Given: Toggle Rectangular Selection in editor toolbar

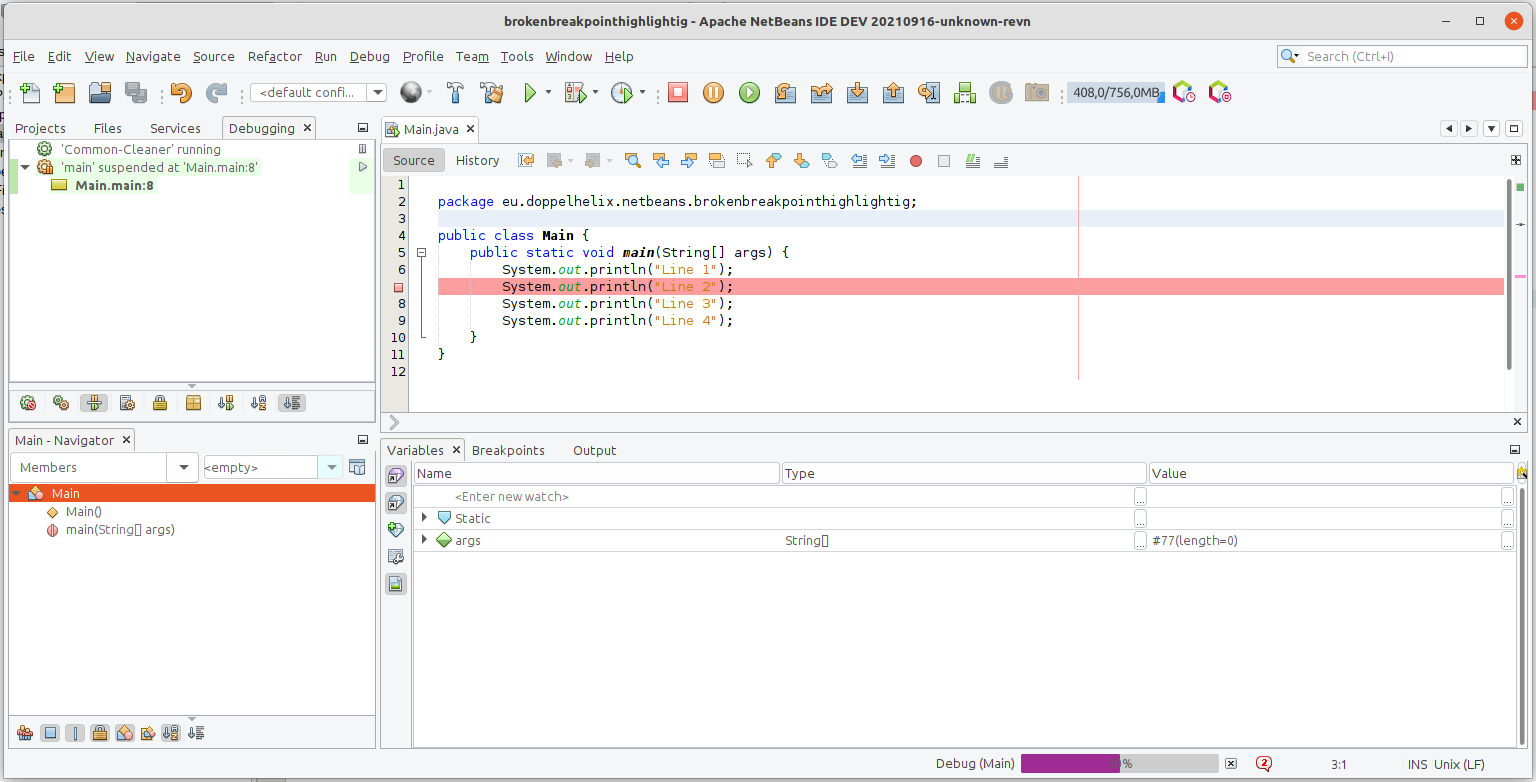Looking at the screenshot, I should point(744,160).
